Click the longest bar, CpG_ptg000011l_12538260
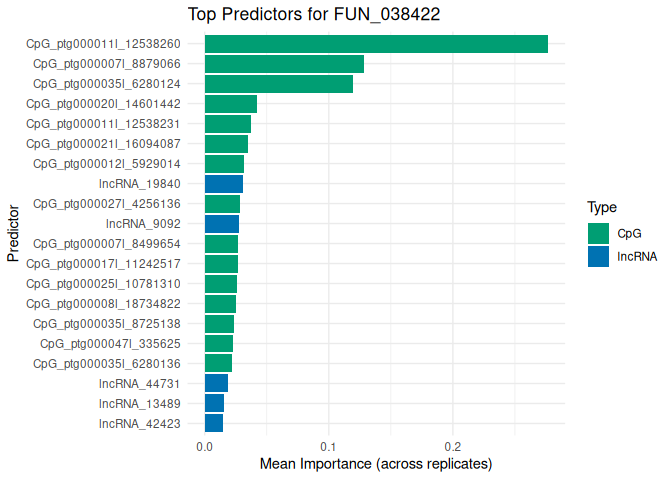Screen dimensions: 672x480 point(376,44)
